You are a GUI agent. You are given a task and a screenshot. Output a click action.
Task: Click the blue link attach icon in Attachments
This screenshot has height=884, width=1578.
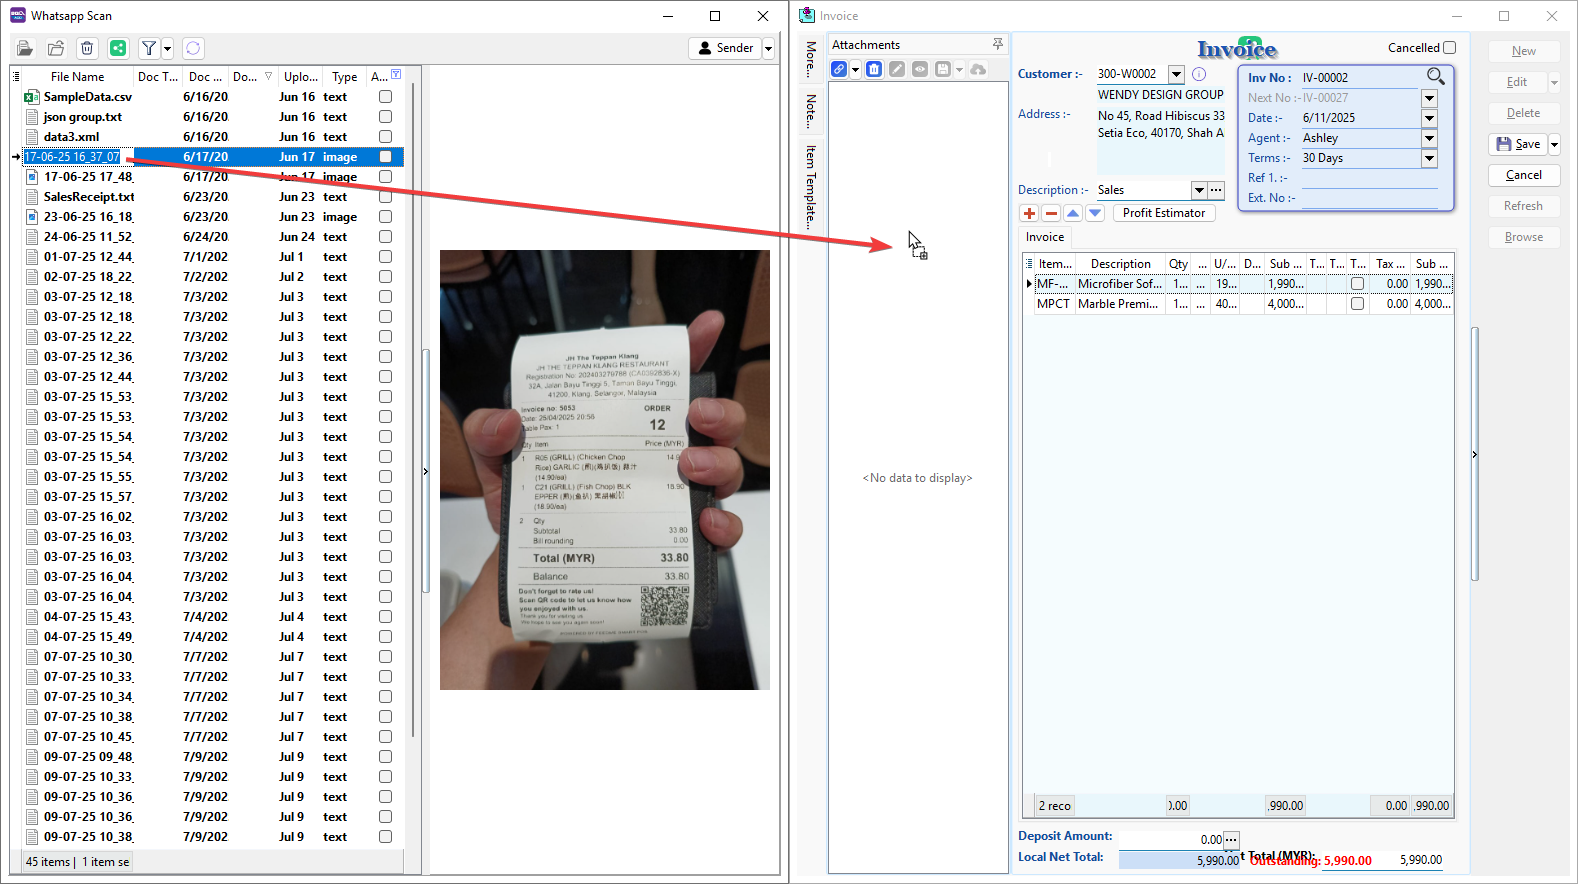pos(839,69)
